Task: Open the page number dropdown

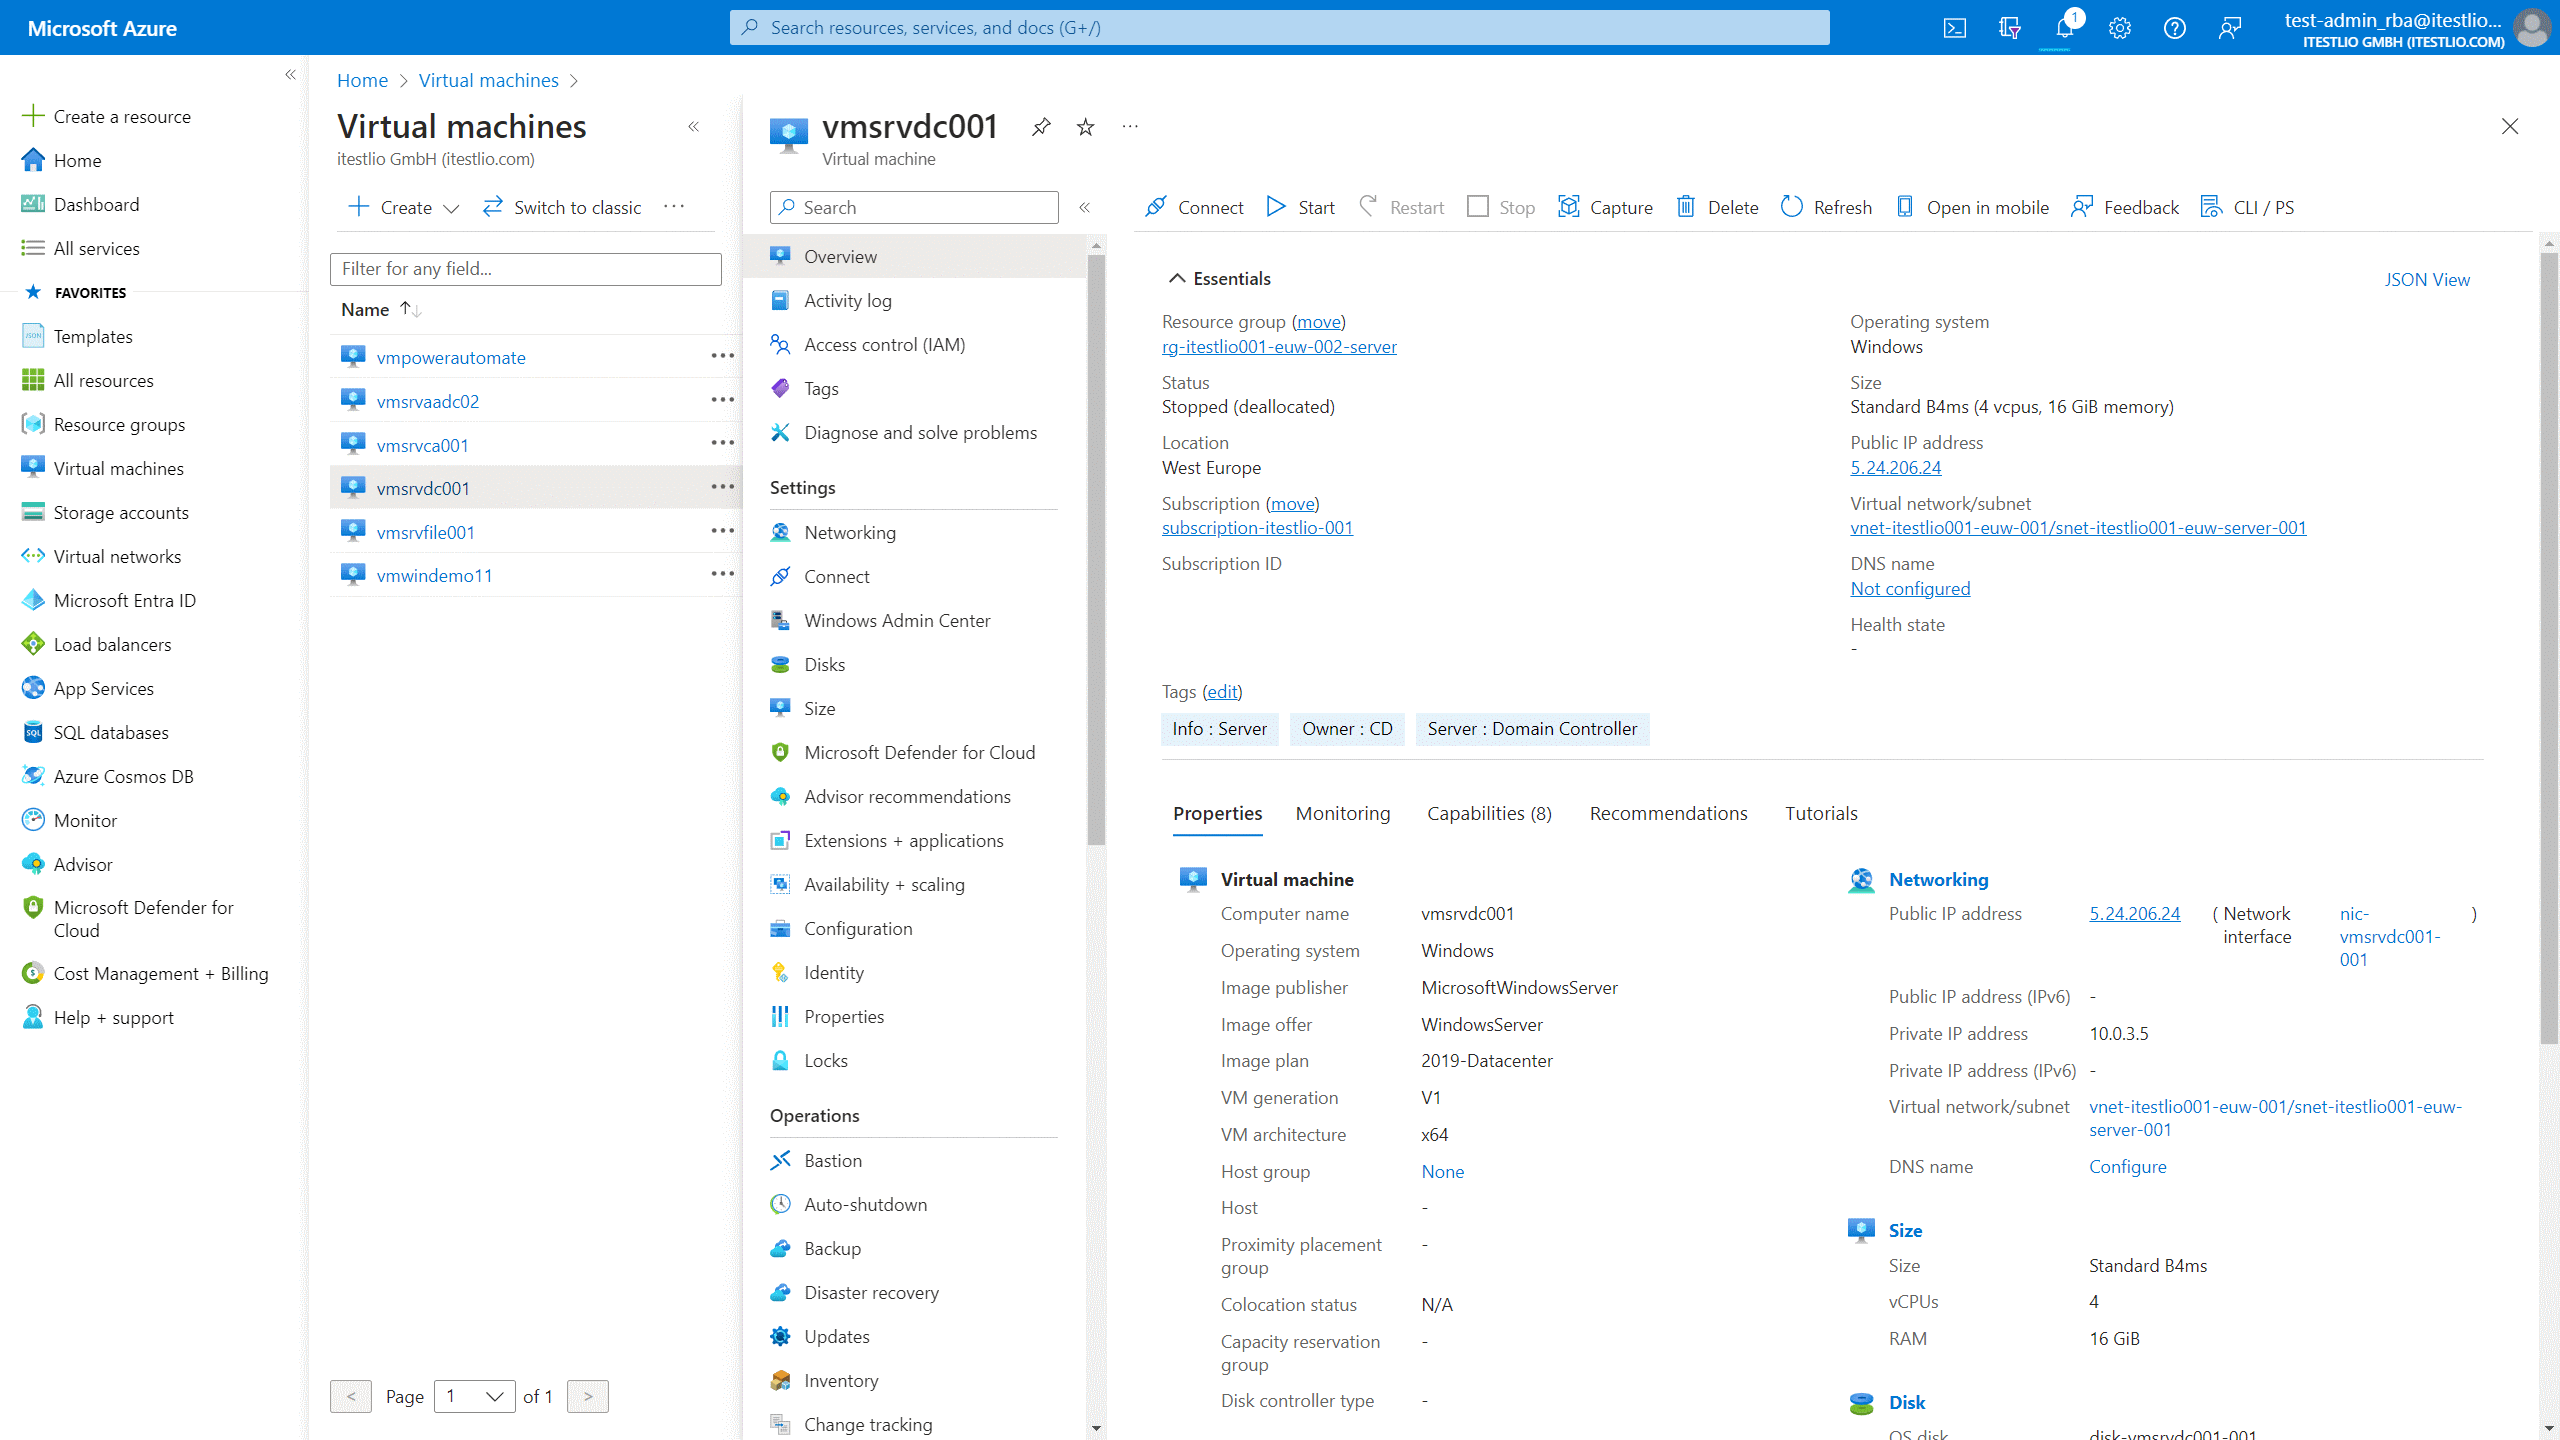Action: (475, 1396)
